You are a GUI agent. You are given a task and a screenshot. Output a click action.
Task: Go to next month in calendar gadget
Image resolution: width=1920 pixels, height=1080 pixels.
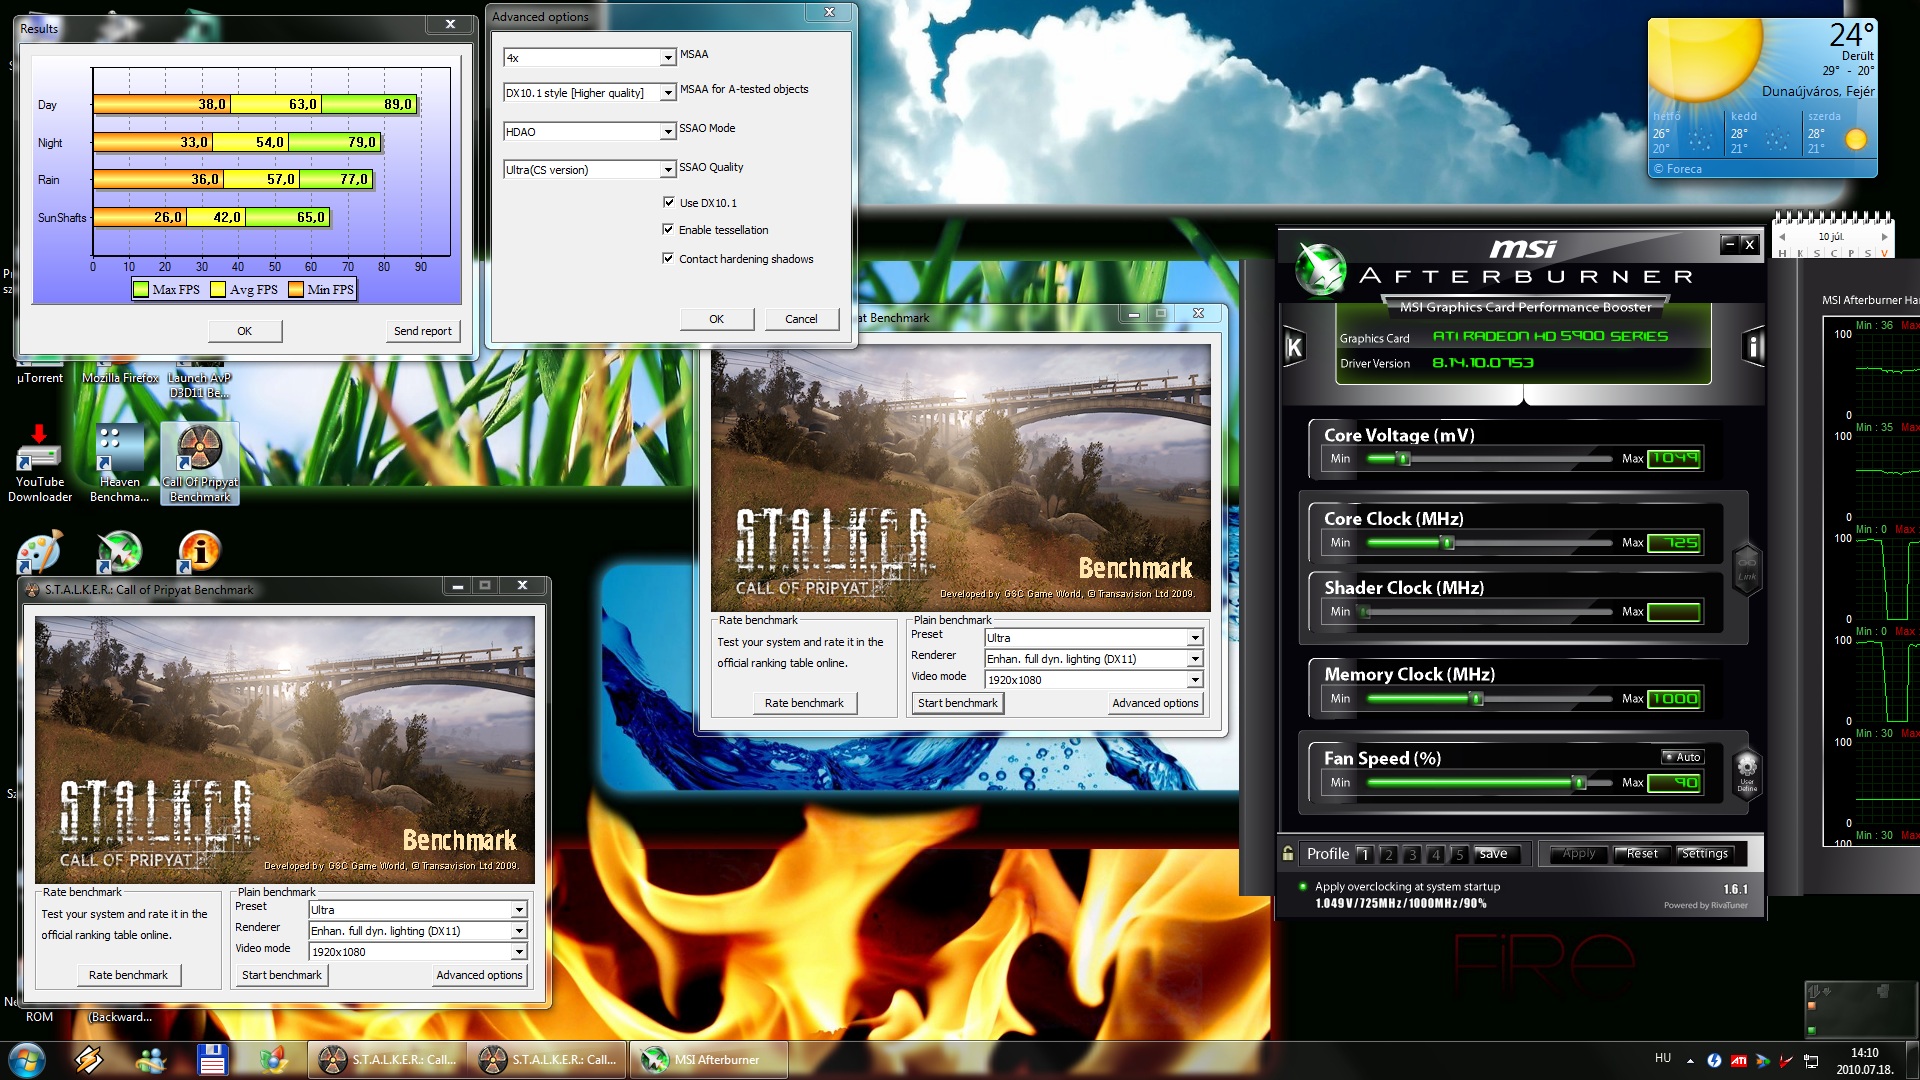point(1884,237)
